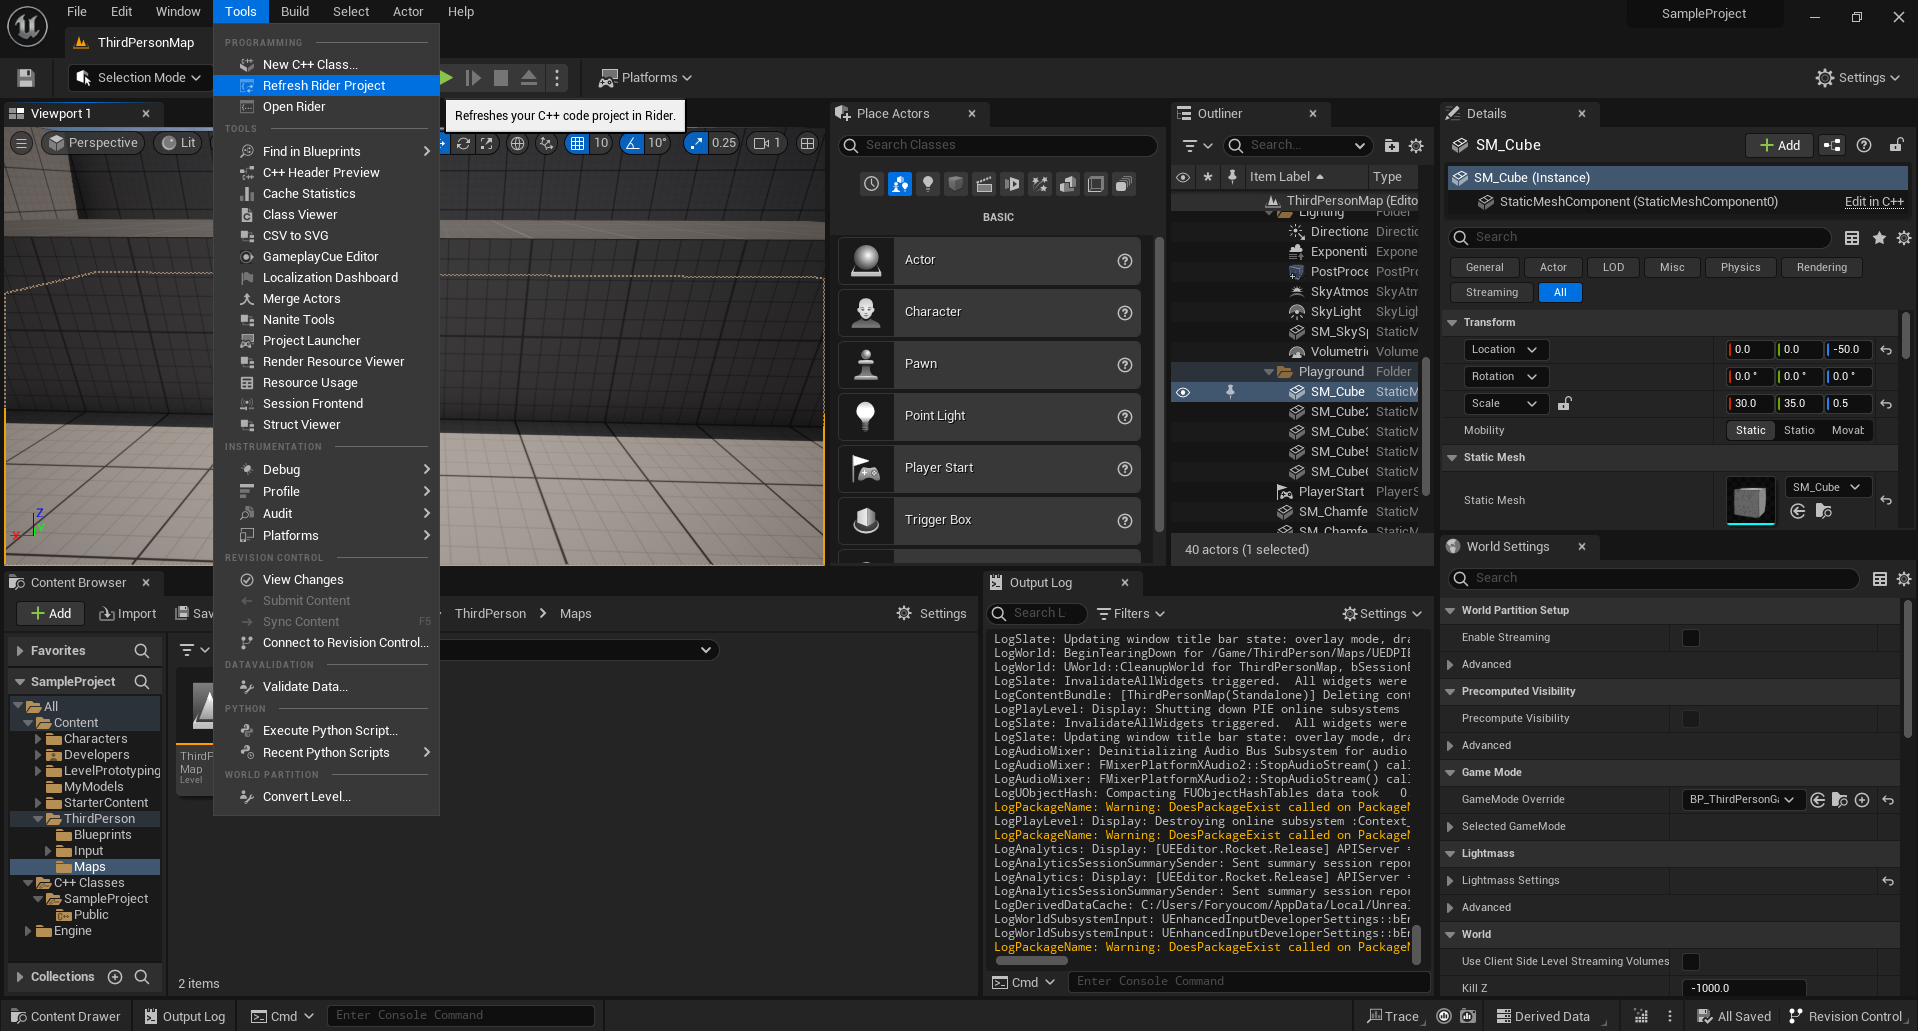The width and height of the screenshot is (1918, 1031).
Task: Create new folder in Outliner
Action: (x=1391, y=145)
